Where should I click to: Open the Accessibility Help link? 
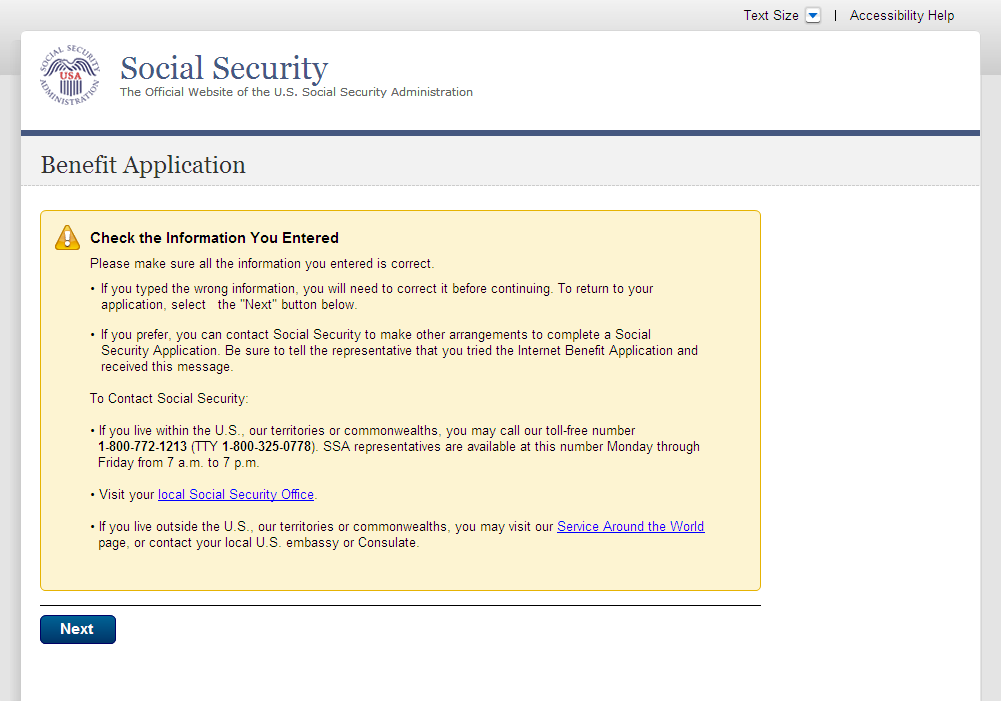[x=901, y=16]
